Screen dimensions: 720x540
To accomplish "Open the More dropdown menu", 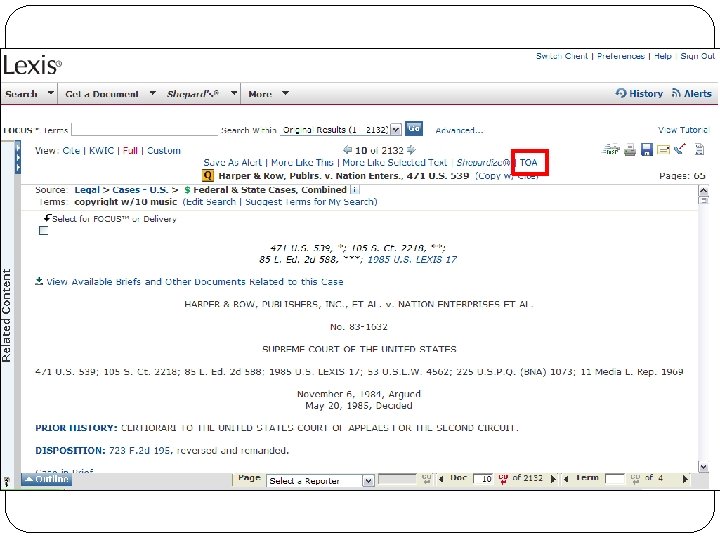I will click(285, 93).
